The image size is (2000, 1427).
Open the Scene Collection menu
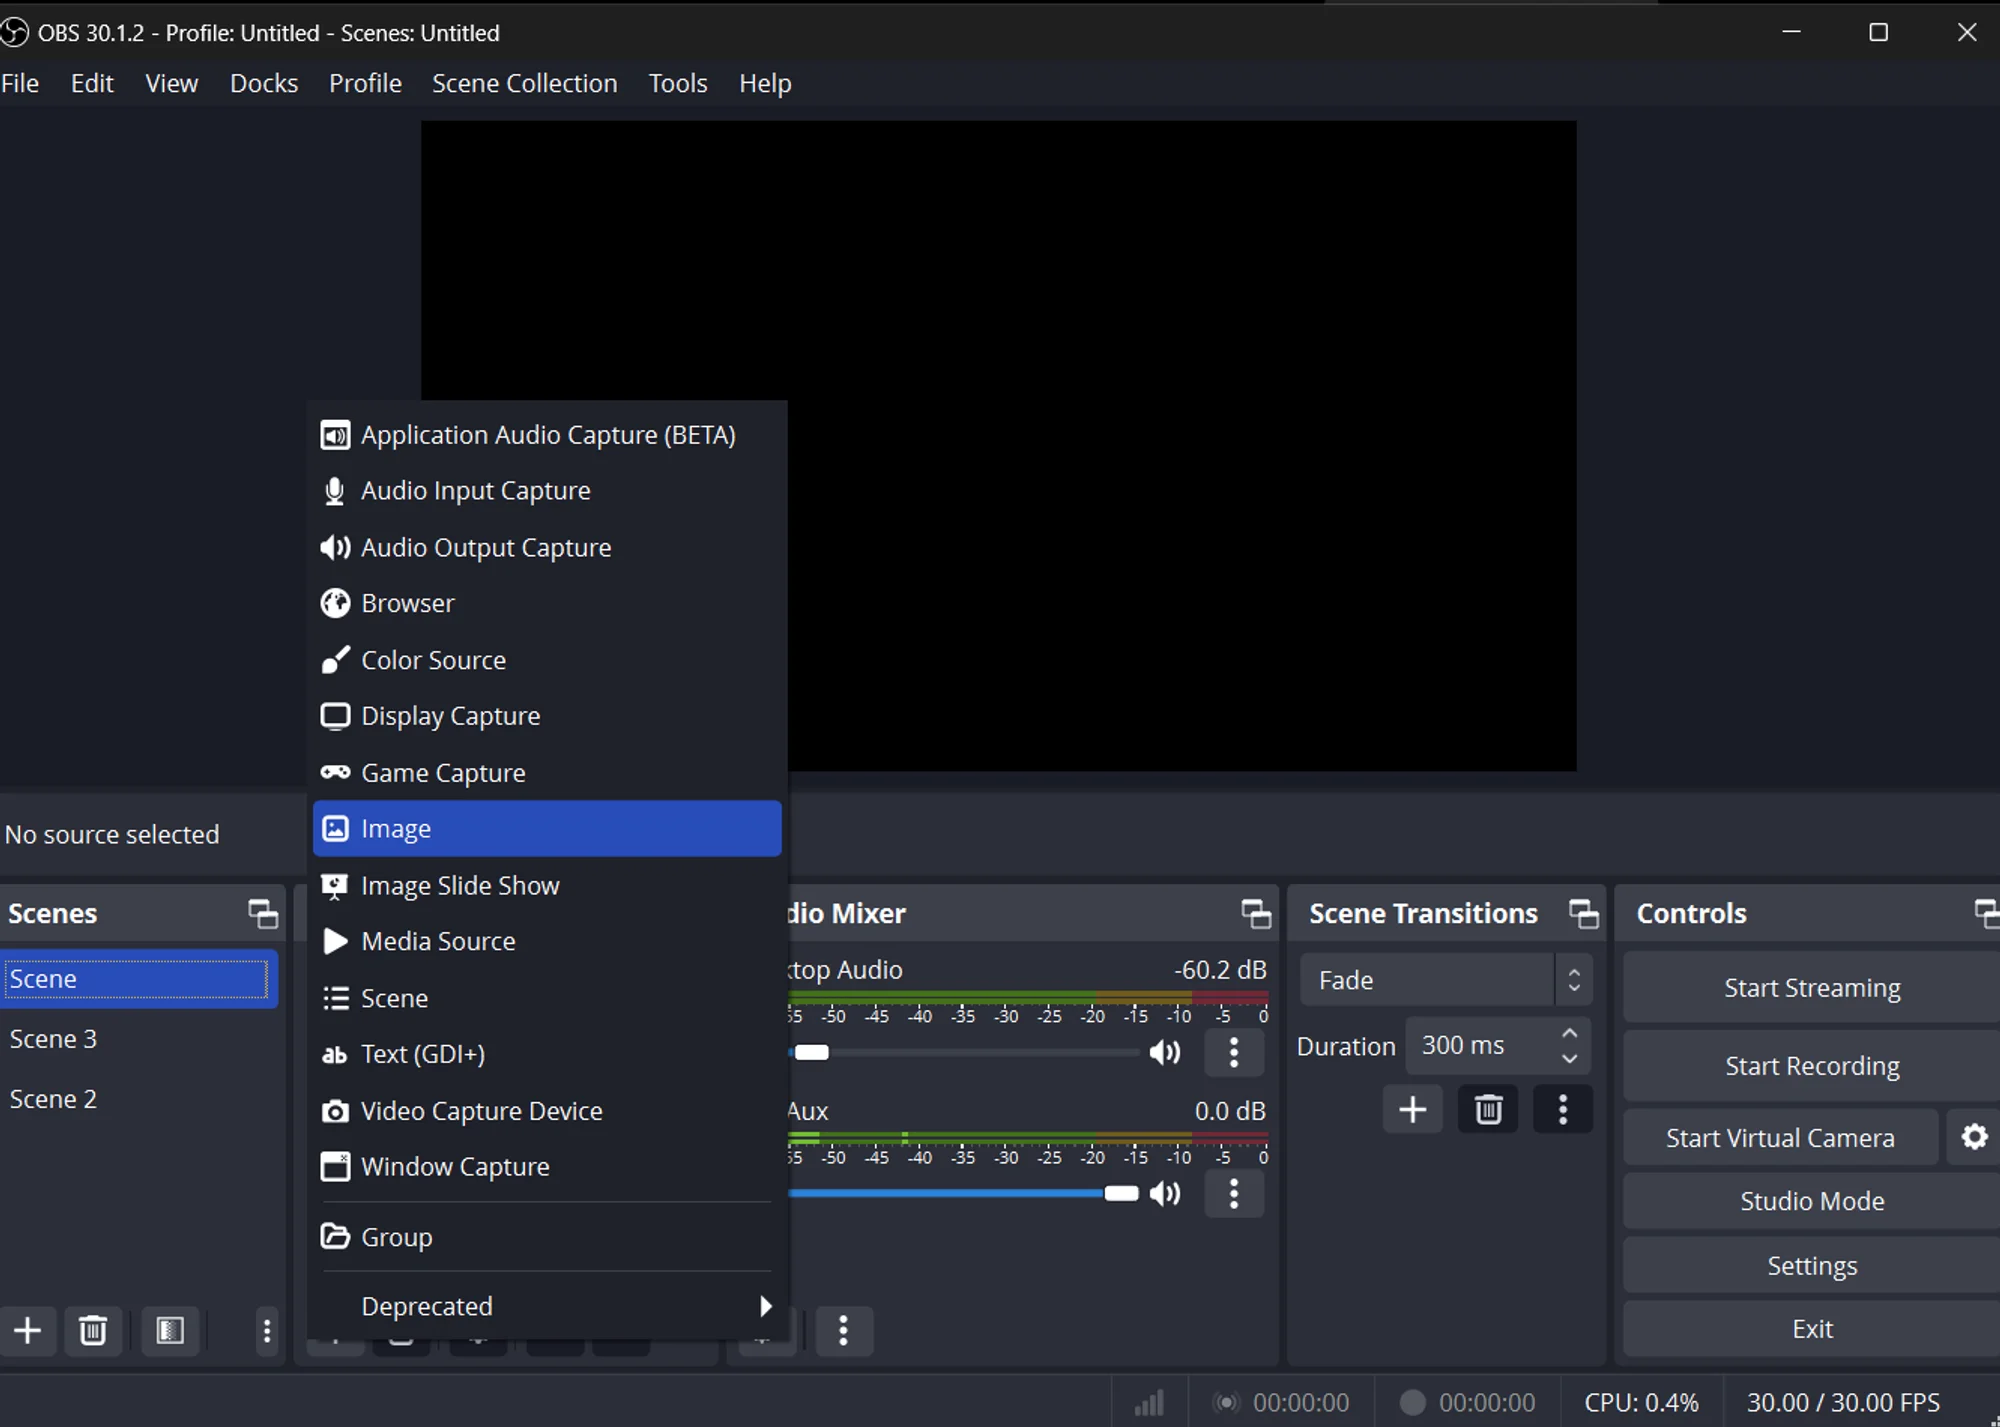coord(525,83)
